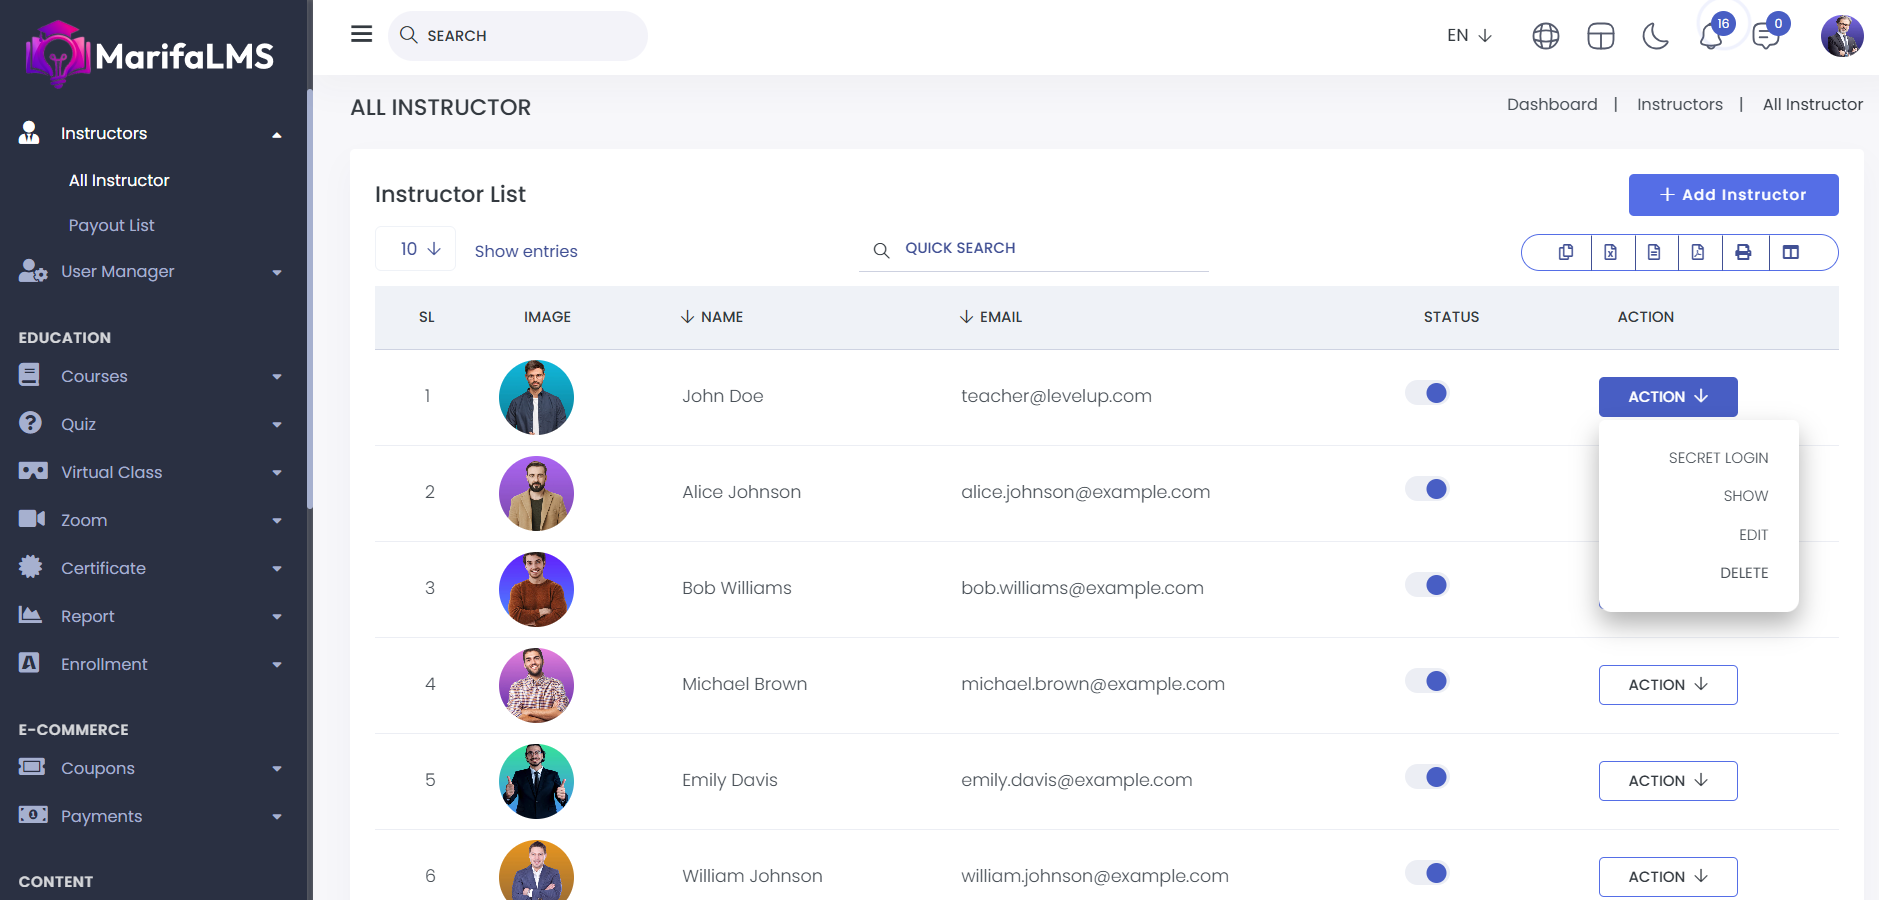Open the chat messages icon
The height and width of the screenshot is (900, 1879).
1766,37
